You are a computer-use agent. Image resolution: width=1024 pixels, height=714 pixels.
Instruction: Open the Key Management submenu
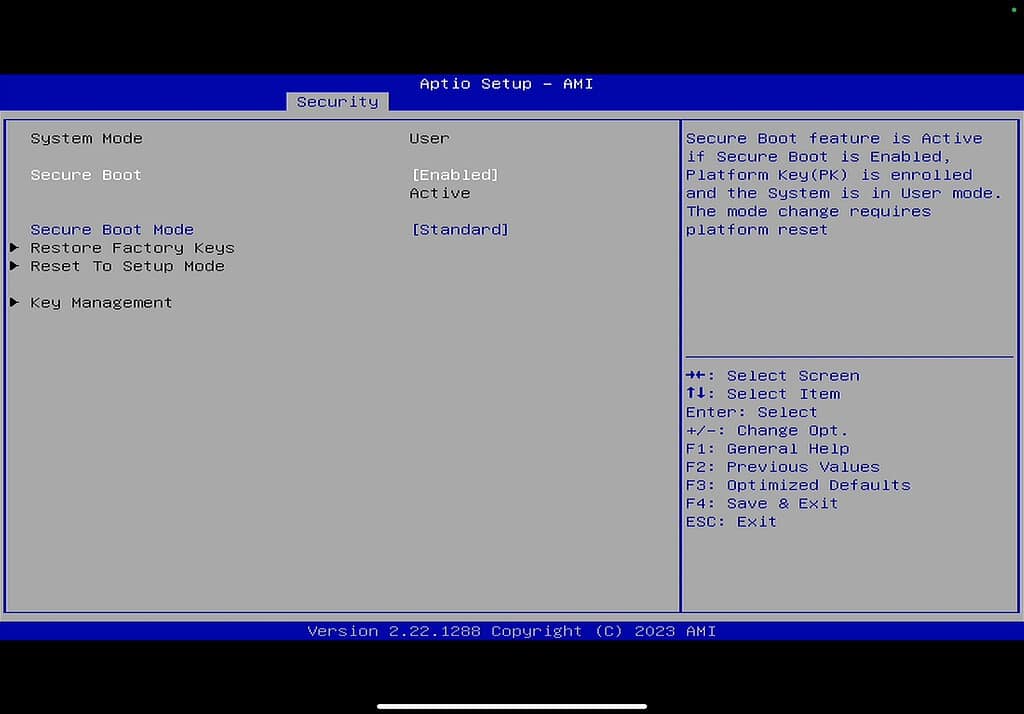coord(101,303)
